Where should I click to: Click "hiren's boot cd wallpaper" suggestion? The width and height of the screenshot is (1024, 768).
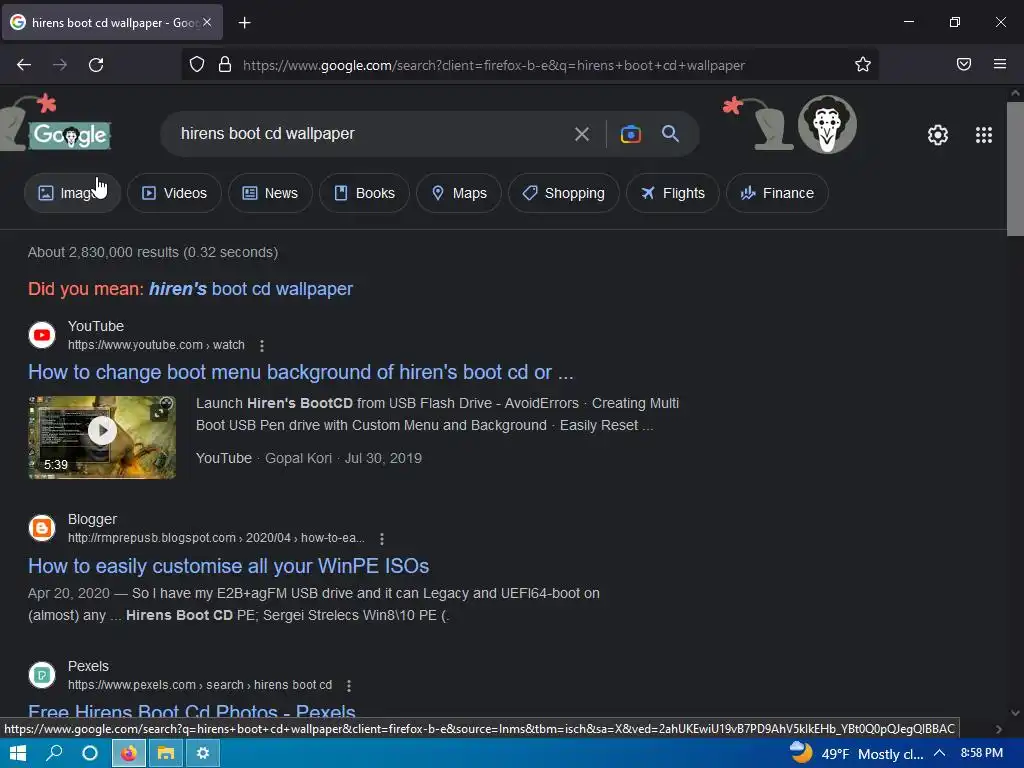[x=251, y=289]
